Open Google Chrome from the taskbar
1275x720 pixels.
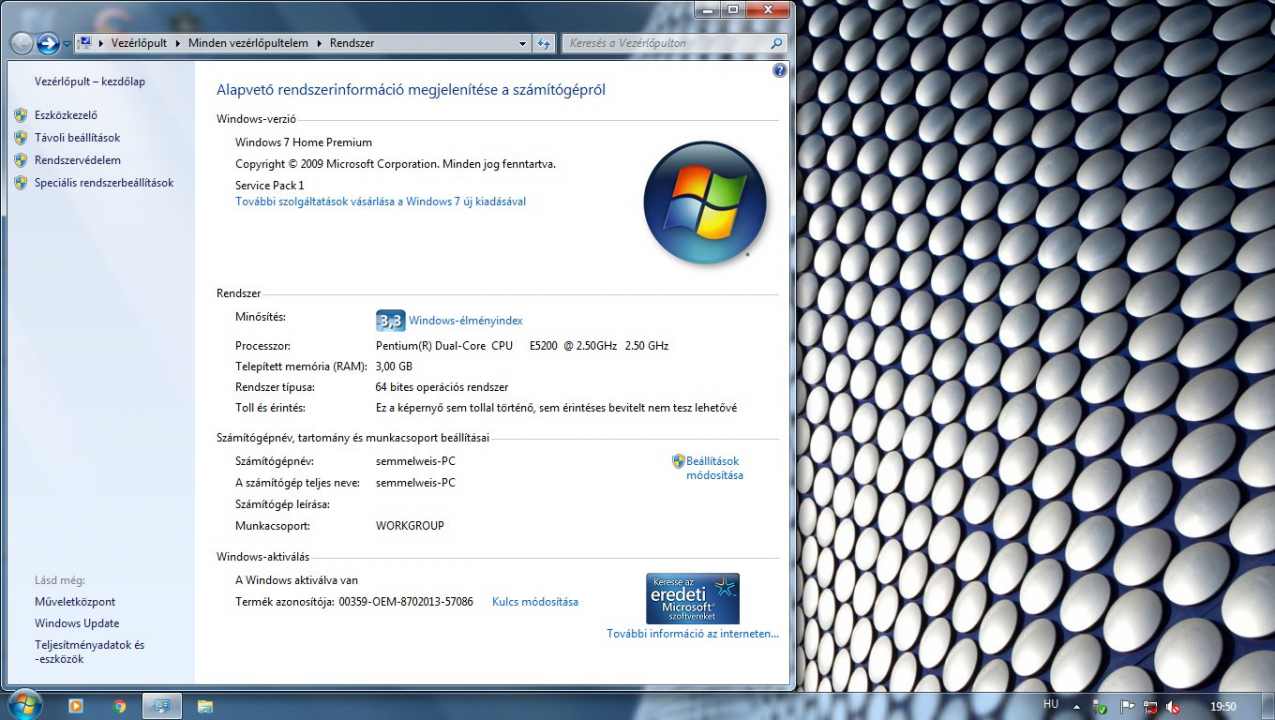[120, 706]
